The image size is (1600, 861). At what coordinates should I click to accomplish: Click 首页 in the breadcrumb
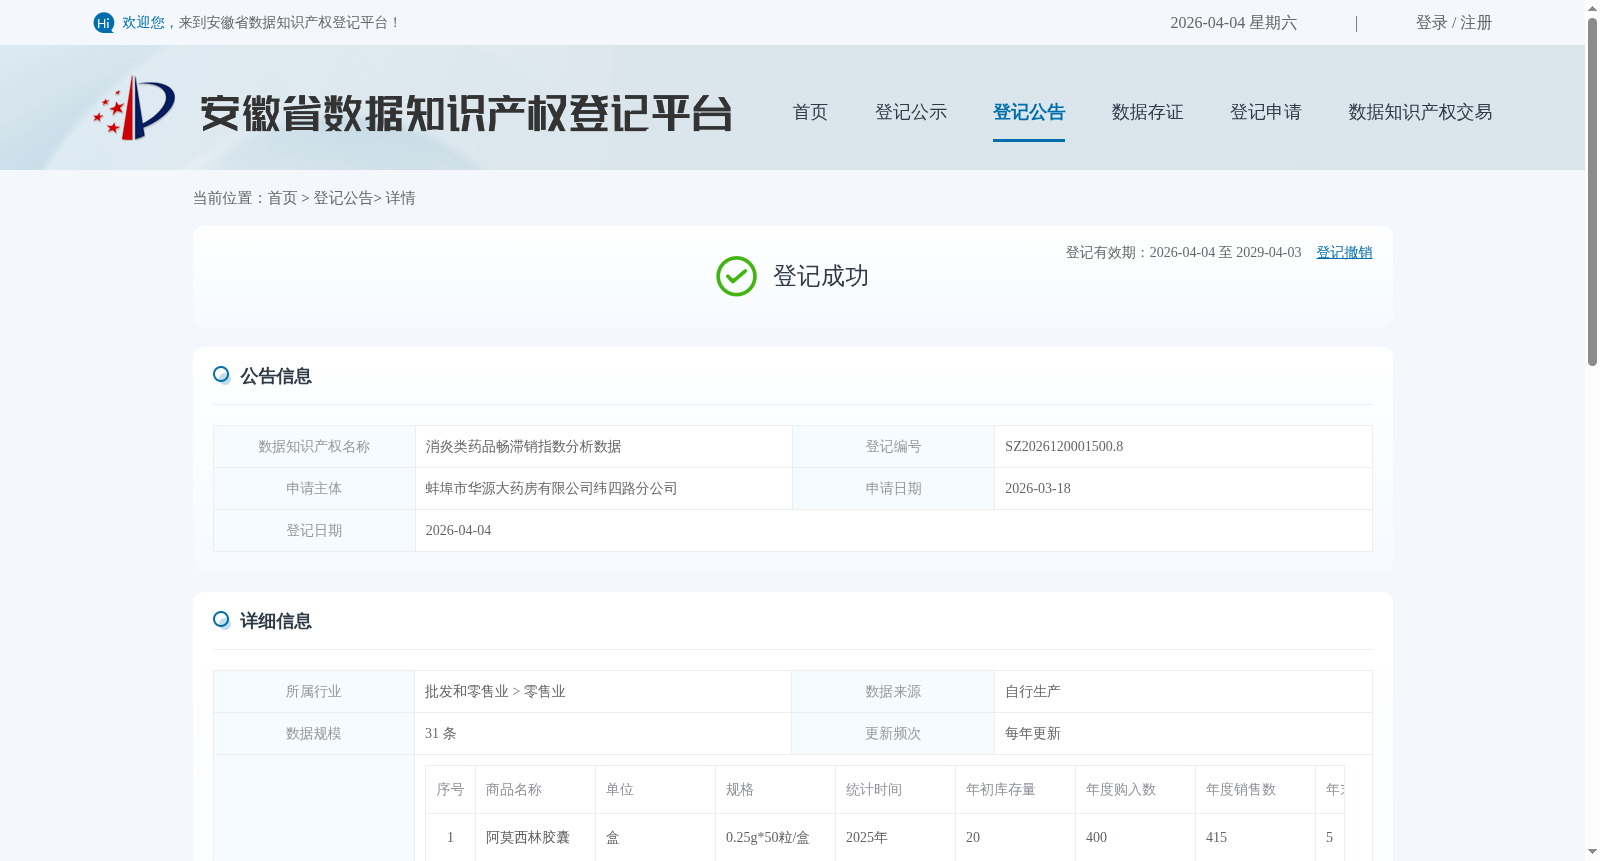pos(282,198)
